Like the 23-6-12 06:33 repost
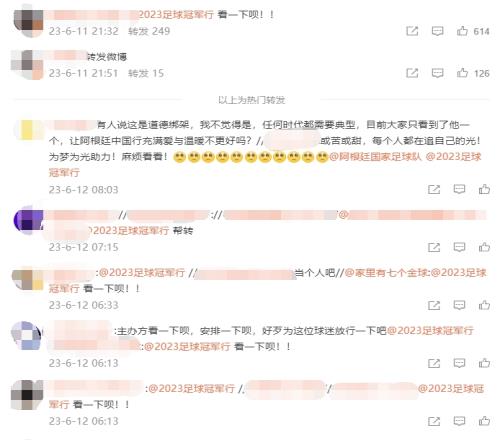 tap(484, 305)
